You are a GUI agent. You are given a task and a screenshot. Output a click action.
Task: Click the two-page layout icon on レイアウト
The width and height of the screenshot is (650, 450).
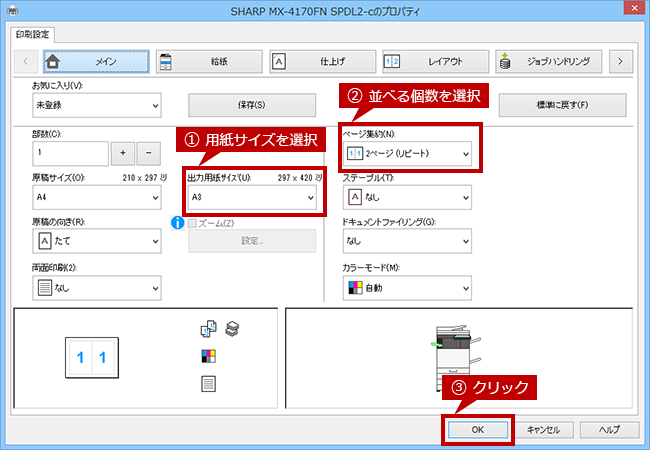click(392, 62)
